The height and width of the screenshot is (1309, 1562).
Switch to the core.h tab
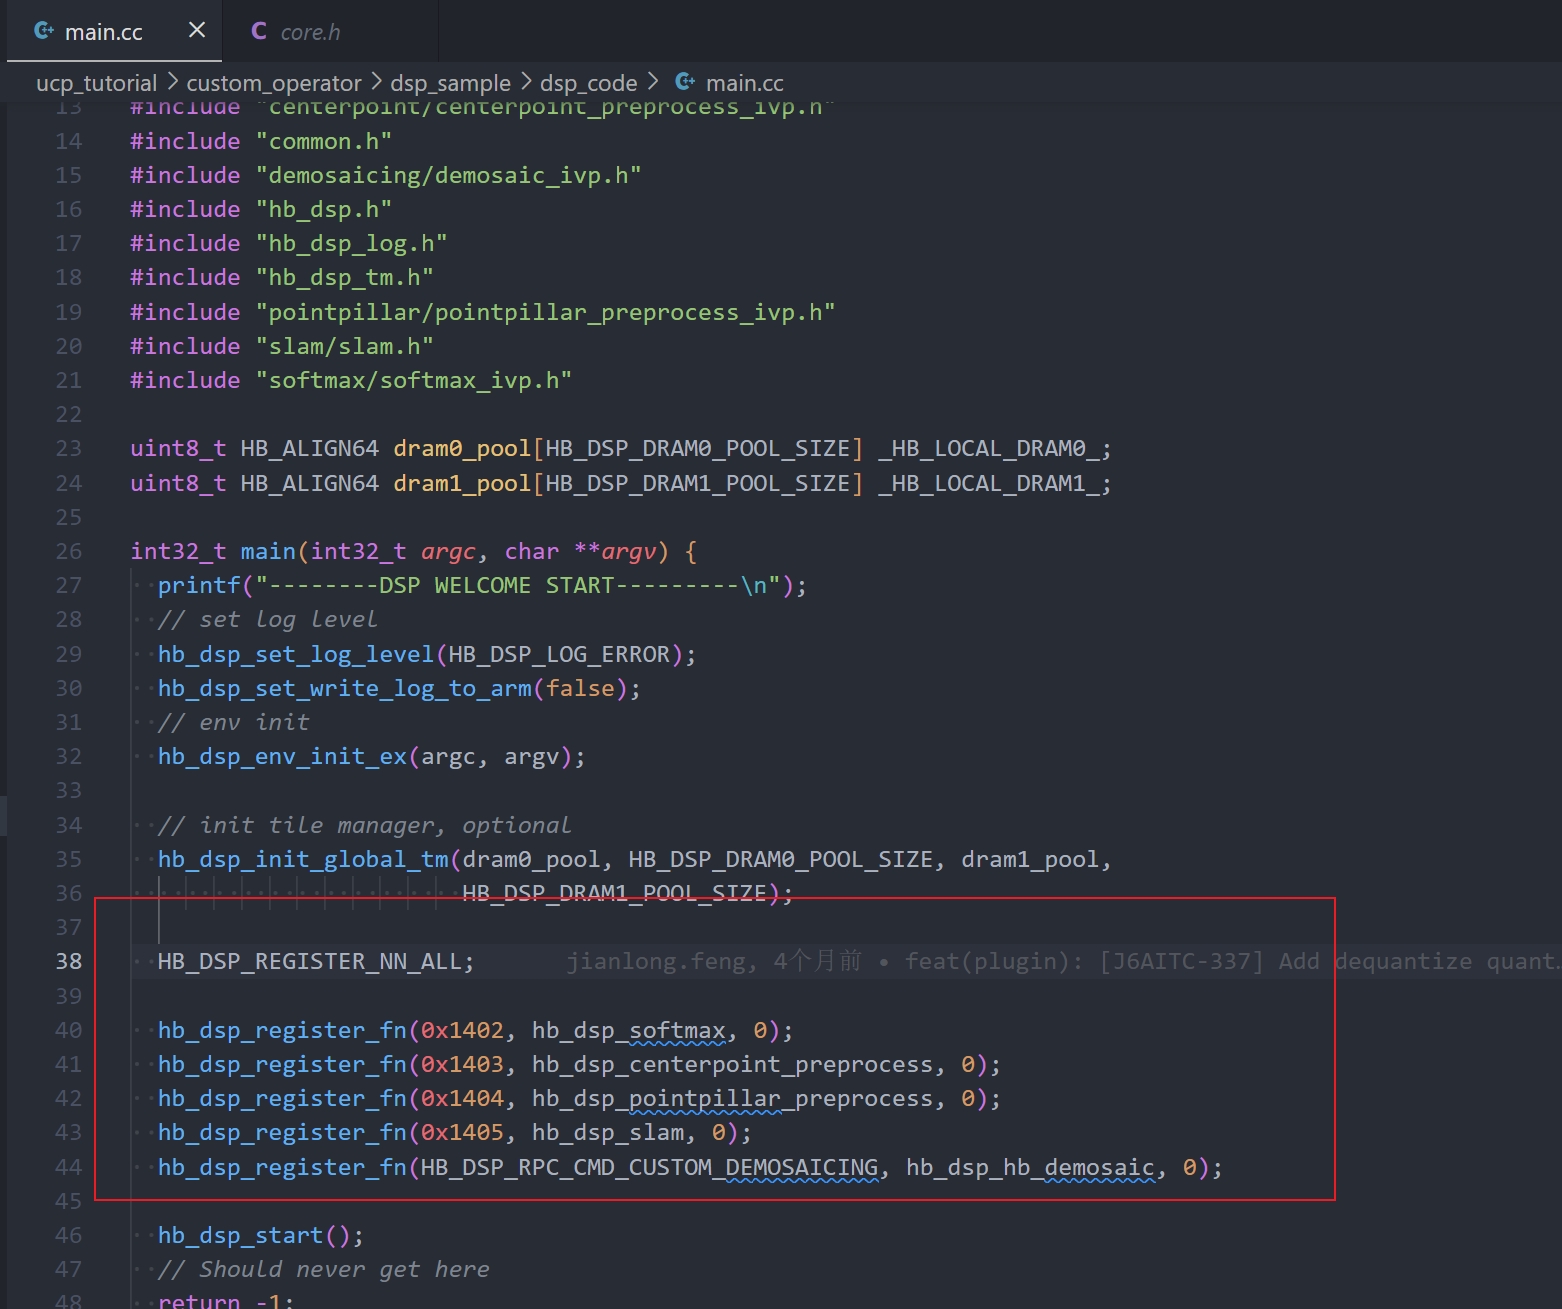(x=310, y=32)
